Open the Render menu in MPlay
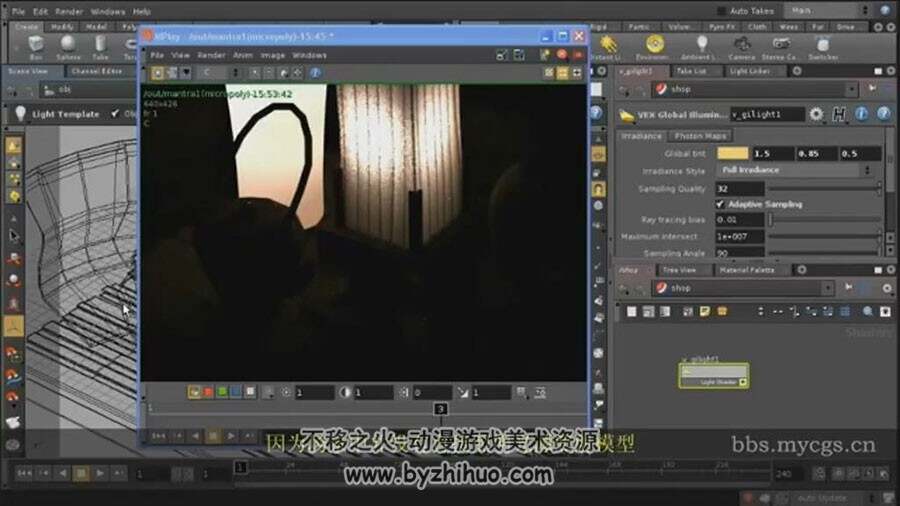The height and width of the screenshot is (506, 900). coord(211,55)
